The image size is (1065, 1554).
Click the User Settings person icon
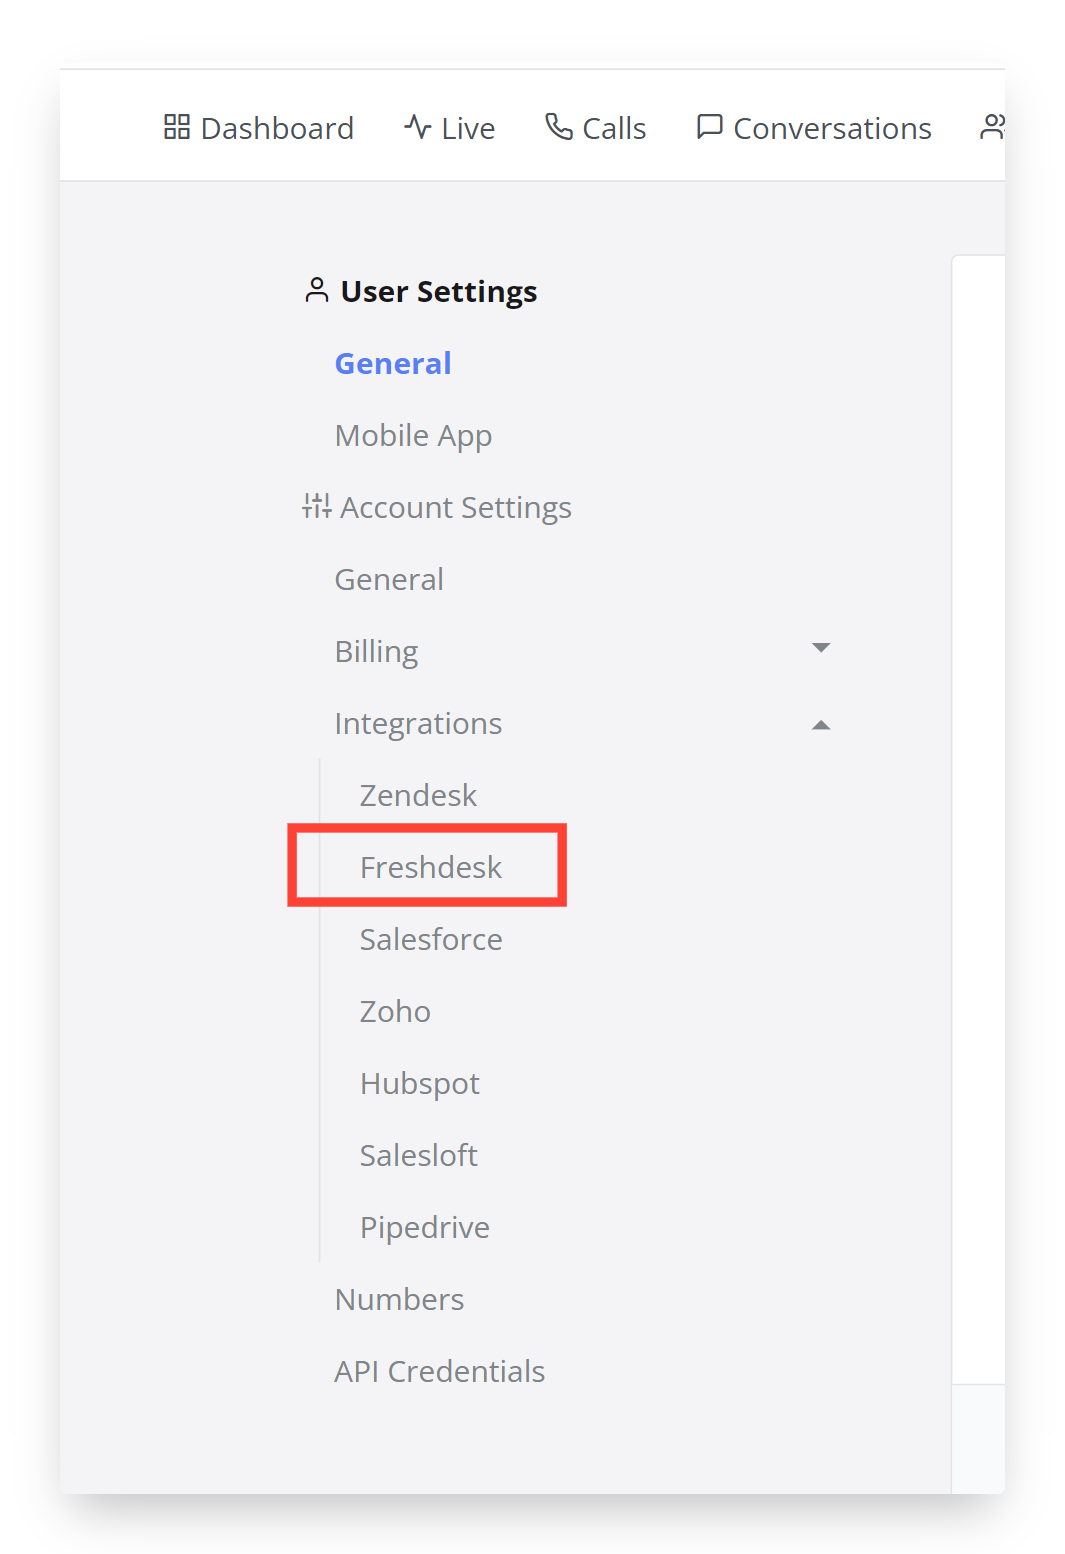click(x=316, y=290)
